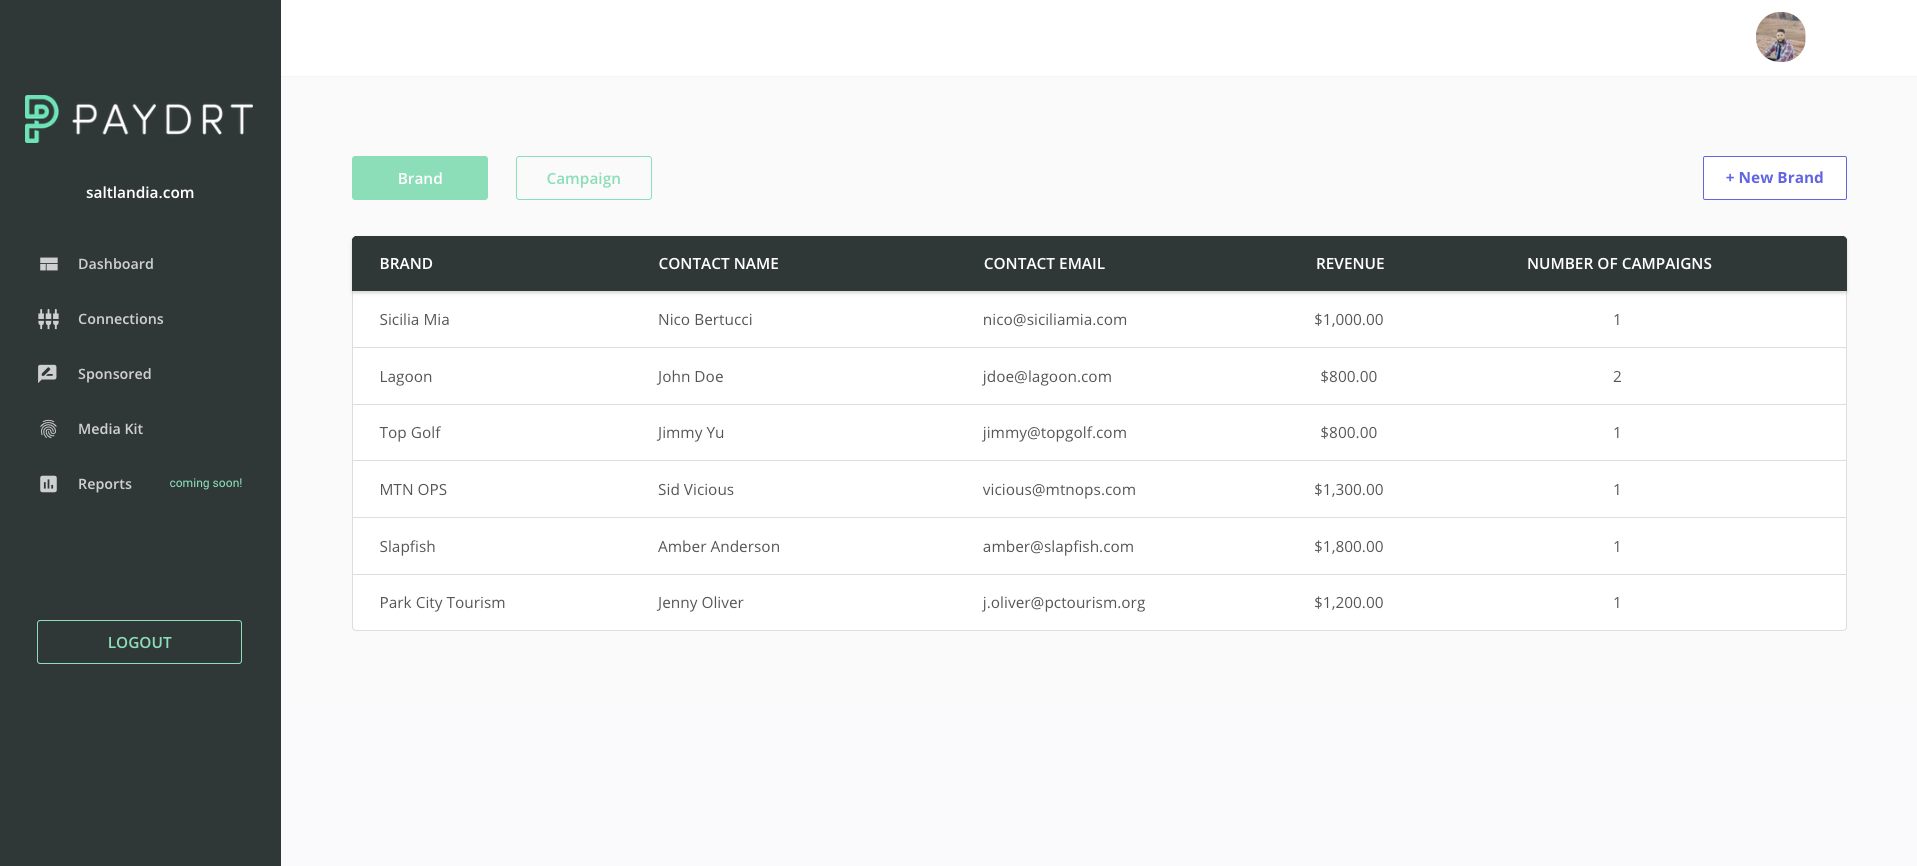Click email amber@slapfish.com
This screenshot has height=866, width=1917.
point(1058,547)
